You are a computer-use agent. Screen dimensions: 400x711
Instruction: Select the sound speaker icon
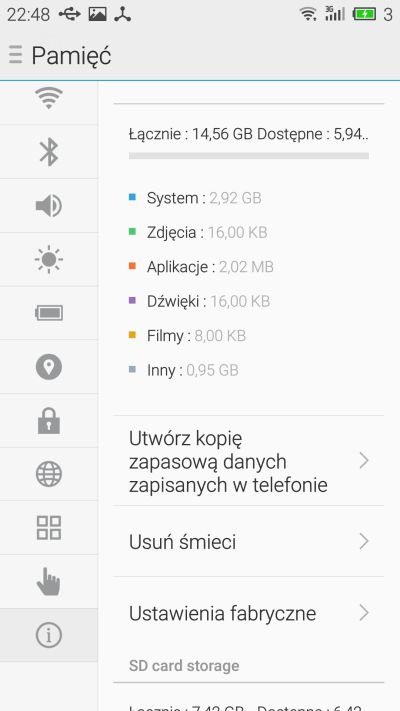[49, 206]
